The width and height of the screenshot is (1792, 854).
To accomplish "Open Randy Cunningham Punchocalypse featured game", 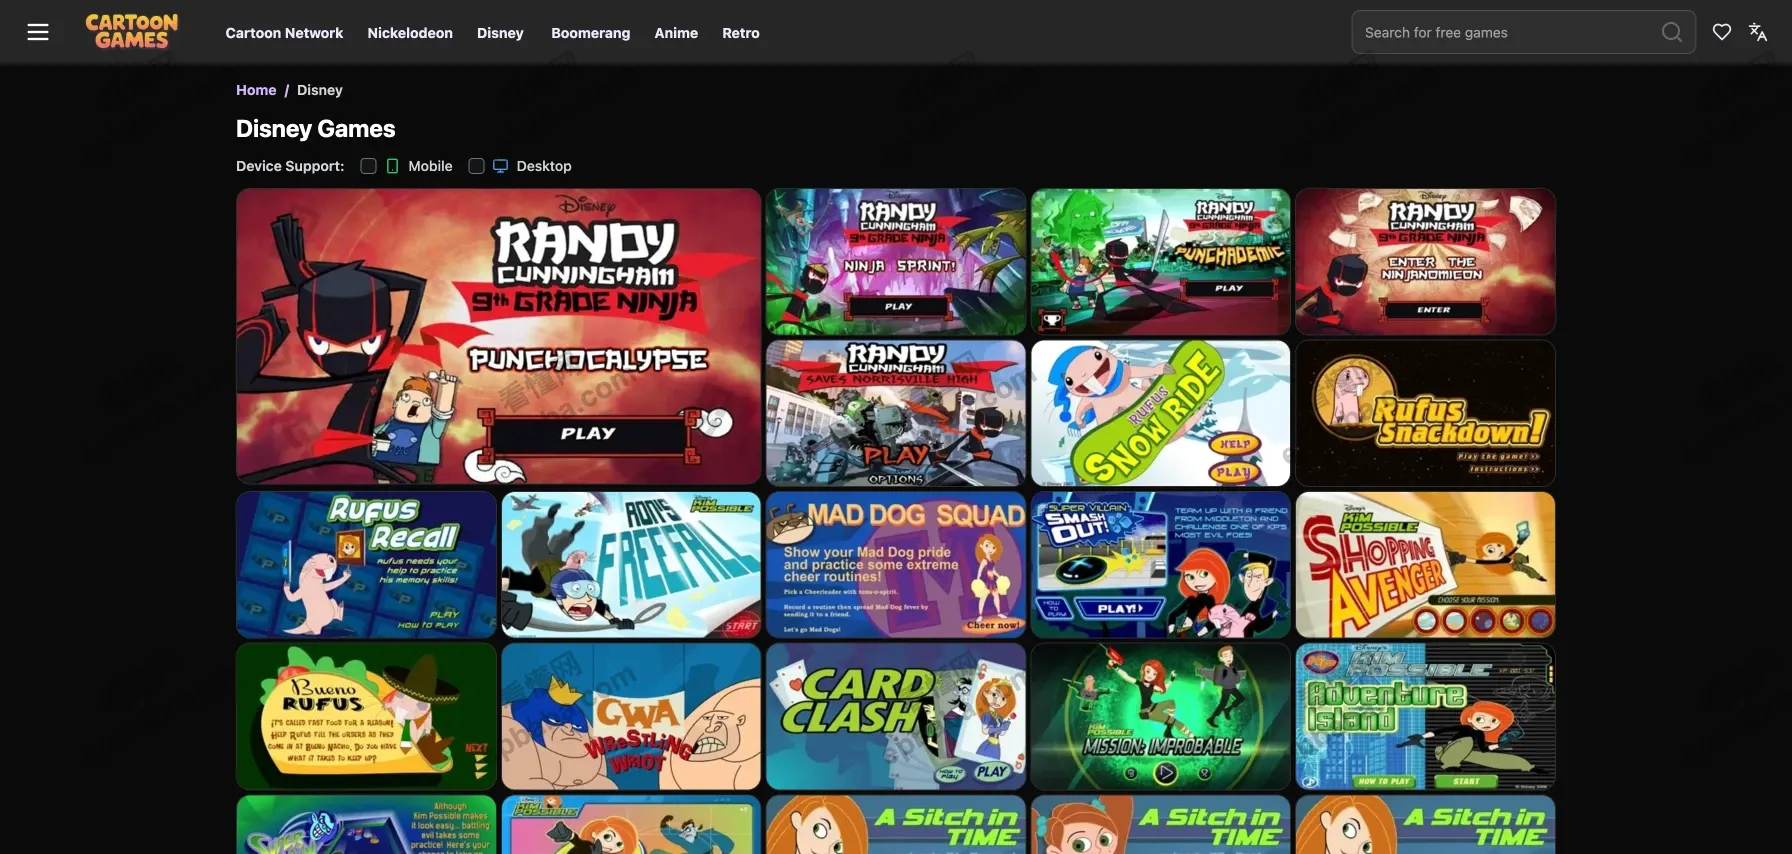I will pos(499,337).
